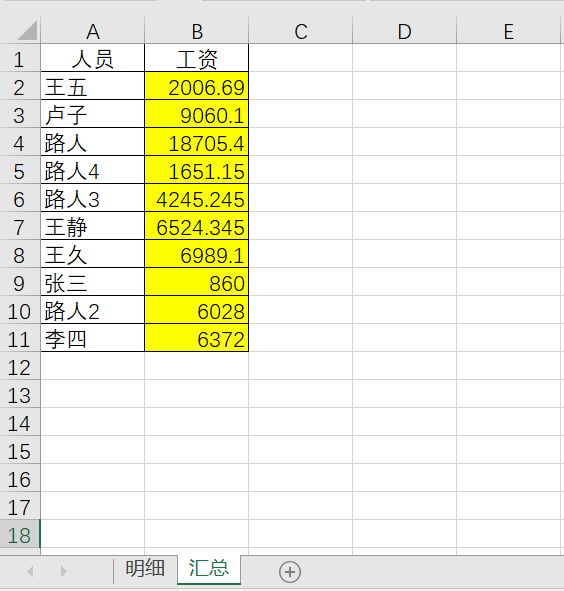The image size is (564, 591).
Task: Select row 11 header
Action: (x=20, y=338)
